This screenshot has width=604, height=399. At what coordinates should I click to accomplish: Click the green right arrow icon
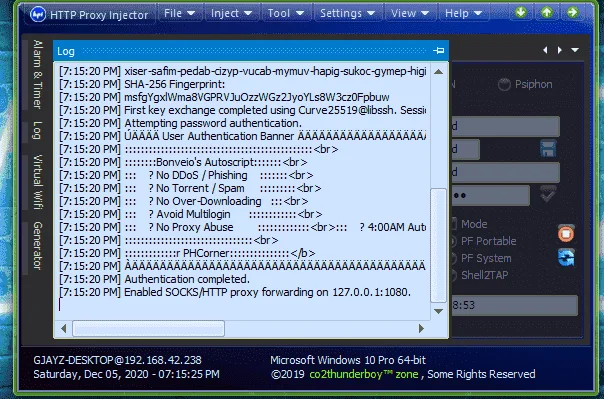[572, 12]
